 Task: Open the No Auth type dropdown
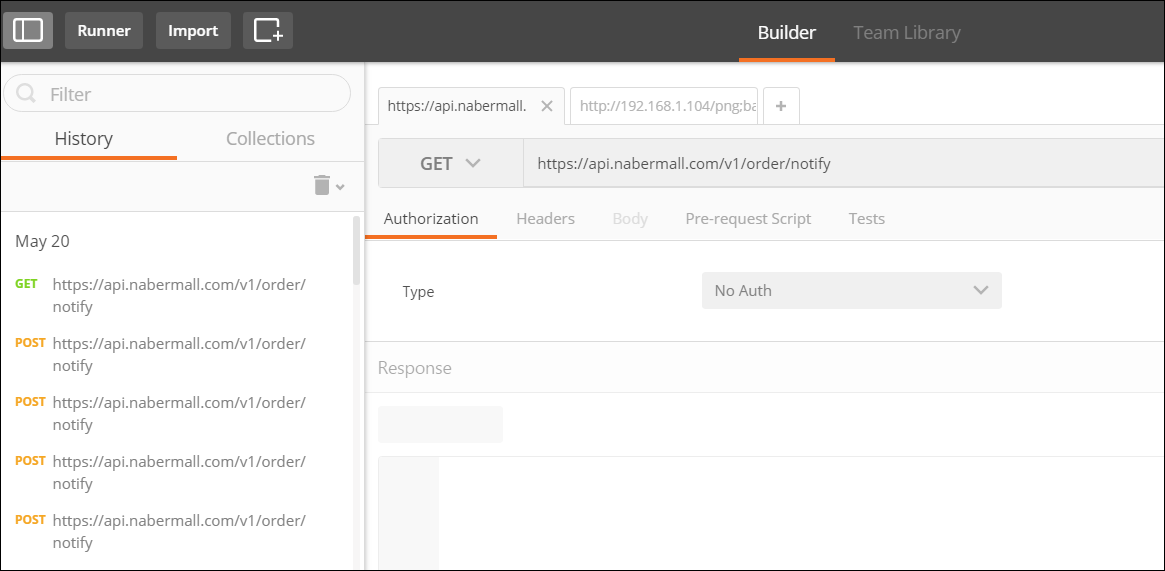(x=851, y=290)
